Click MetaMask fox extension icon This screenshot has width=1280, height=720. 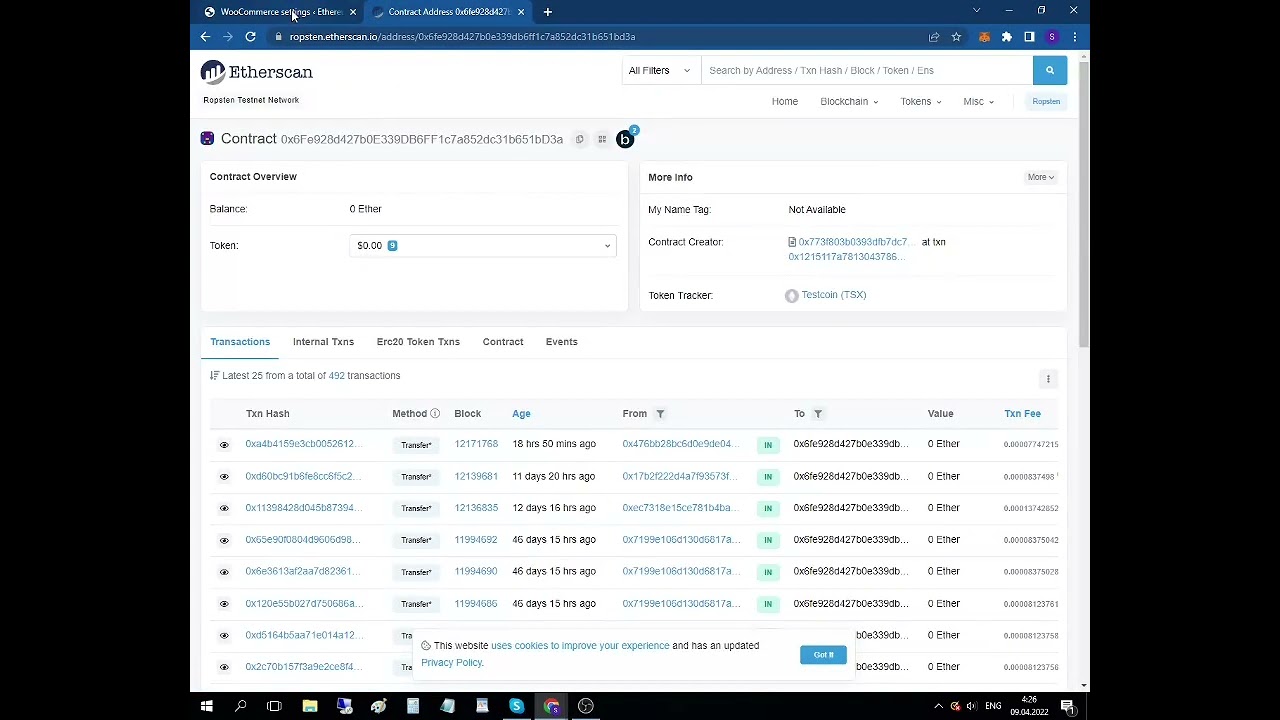pos(984,37)
